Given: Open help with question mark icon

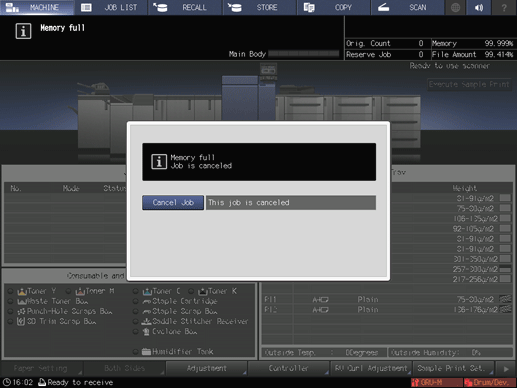Looking at the screenshot, I should [x=504, y=7].
